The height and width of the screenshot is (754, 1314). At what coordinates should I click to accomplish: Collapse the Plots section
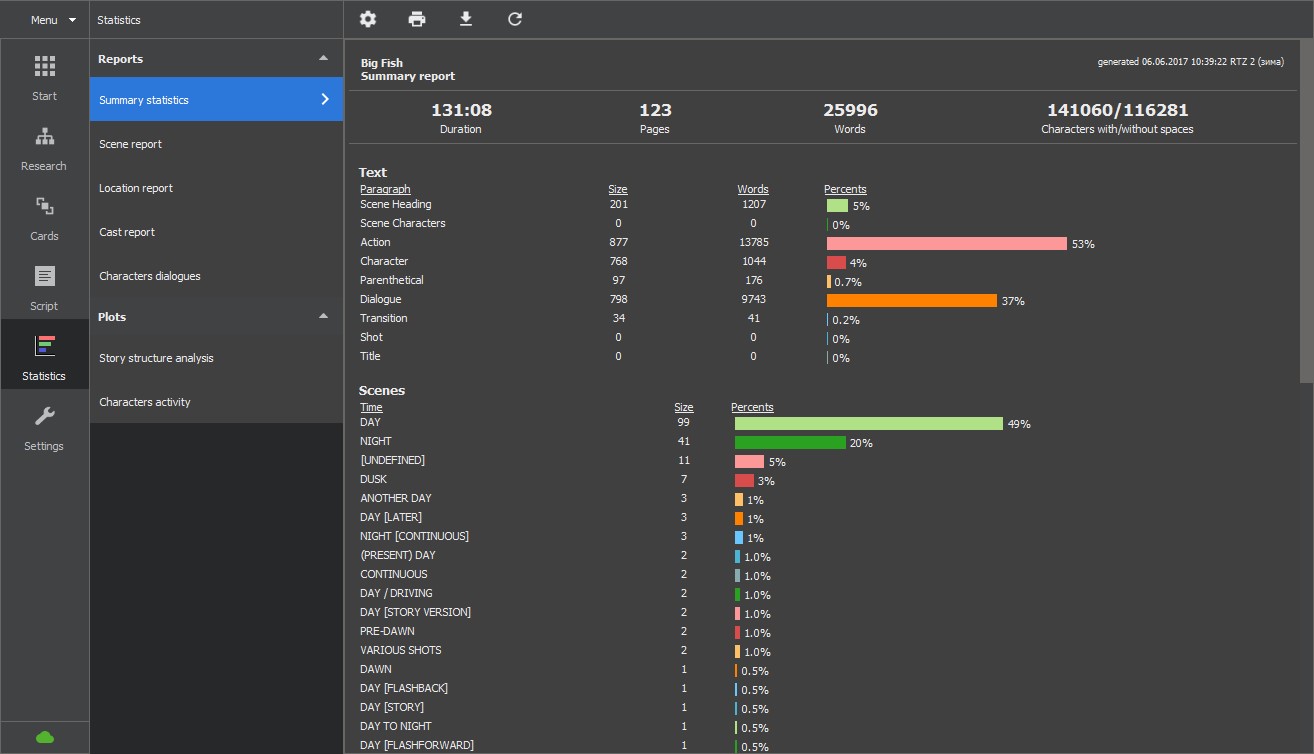tap(323, 317)
